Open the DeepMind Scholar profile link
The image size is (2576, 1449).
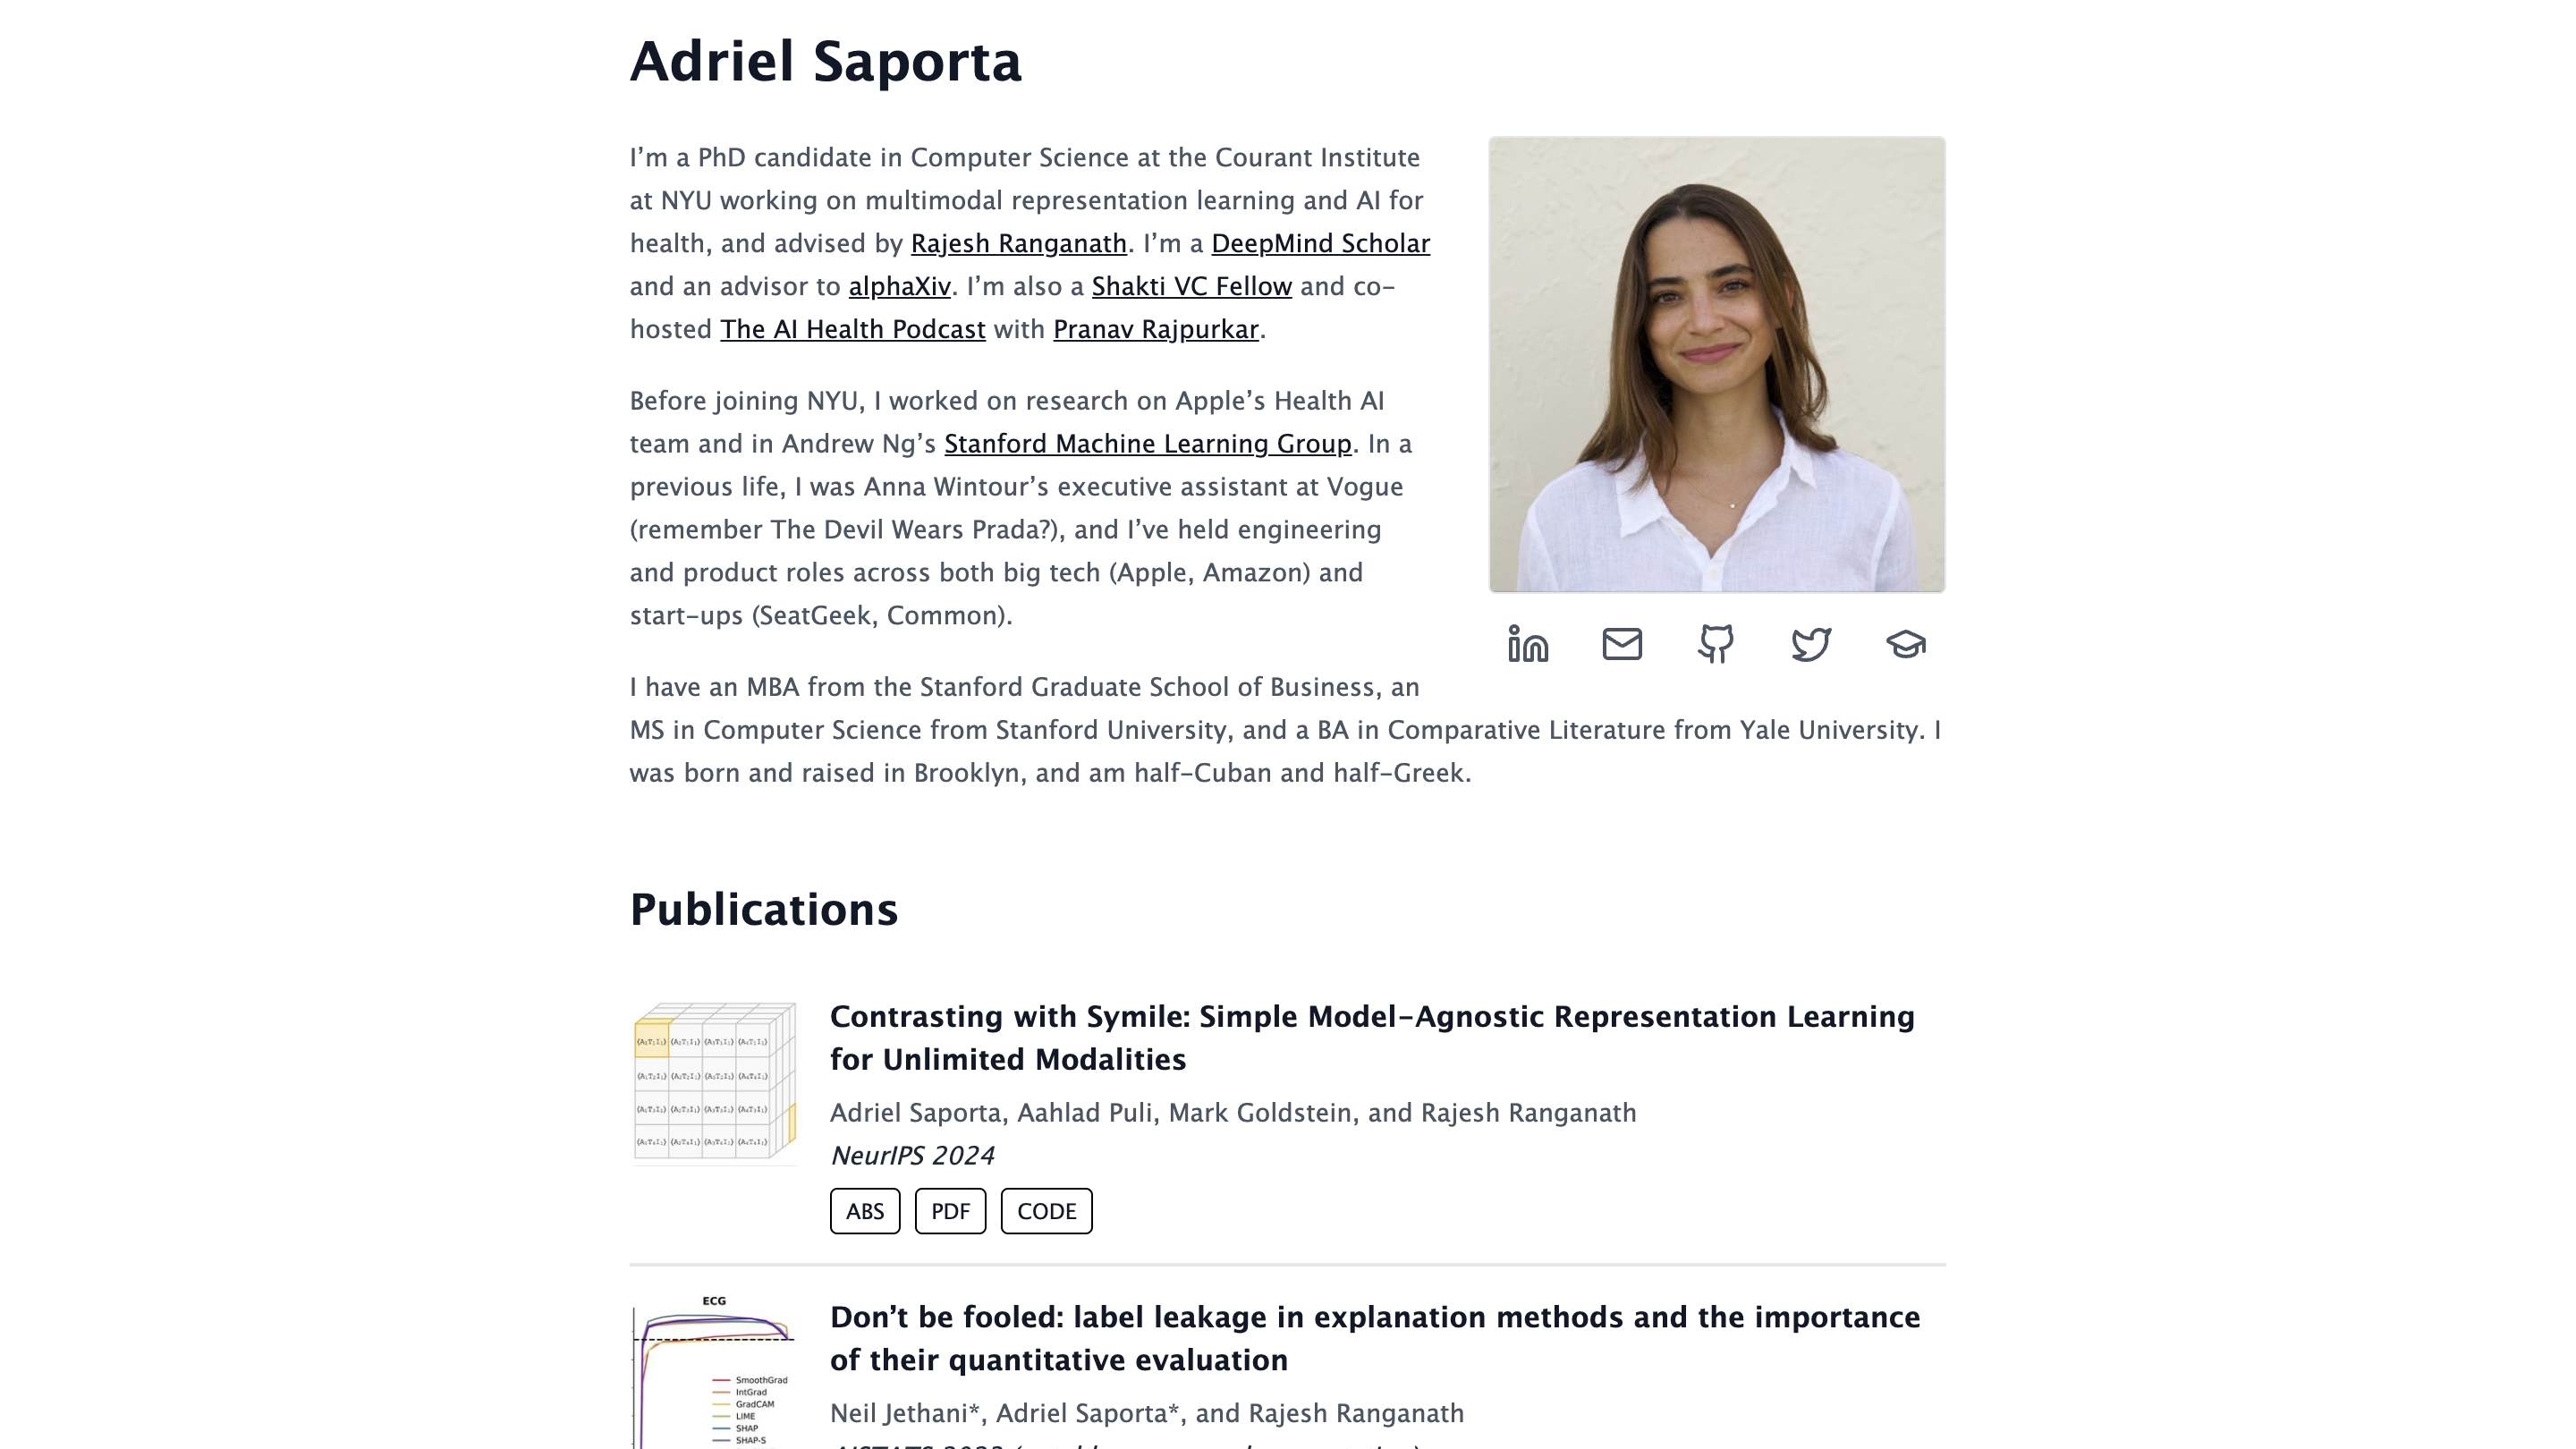[x=1320, y=244]
